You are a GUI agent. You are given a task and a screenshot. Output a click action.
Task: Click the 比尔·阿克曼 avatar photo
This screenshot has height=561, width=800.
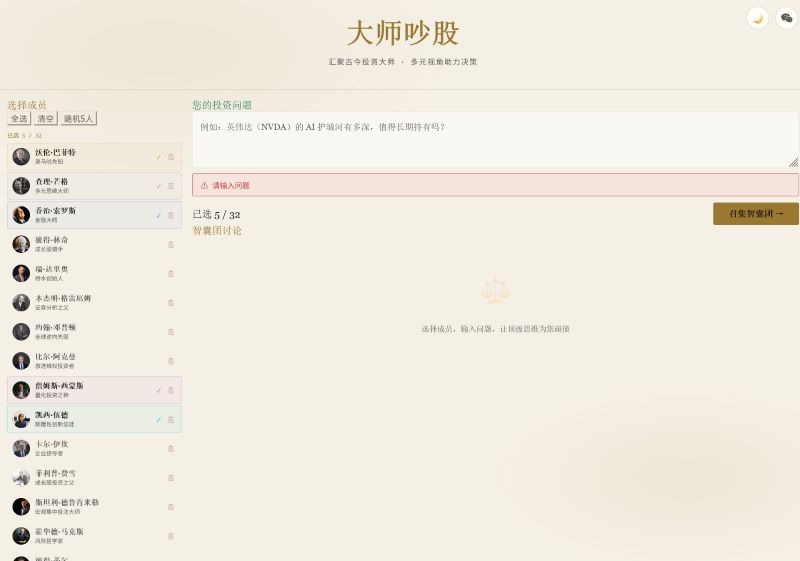pyautogui.click(x=21, y=361)
